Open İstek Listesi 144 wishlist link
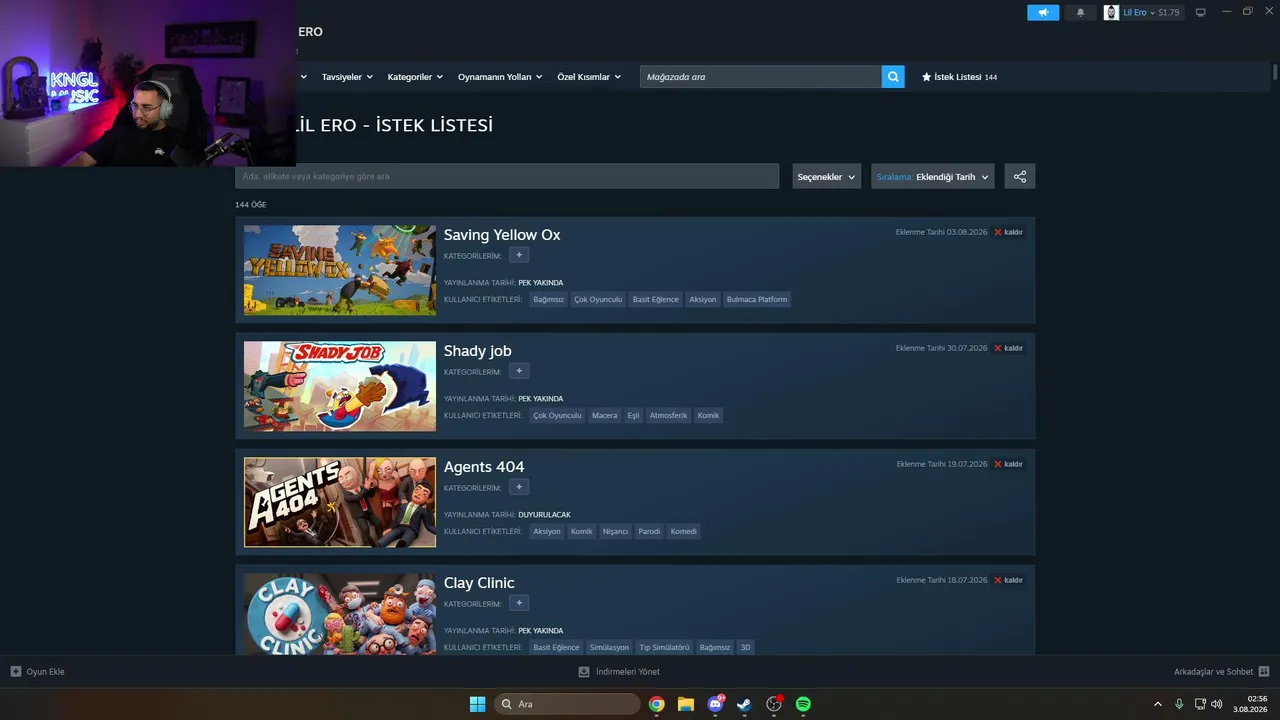Screen dimensions: 1280x720 [x=959, y=77]
